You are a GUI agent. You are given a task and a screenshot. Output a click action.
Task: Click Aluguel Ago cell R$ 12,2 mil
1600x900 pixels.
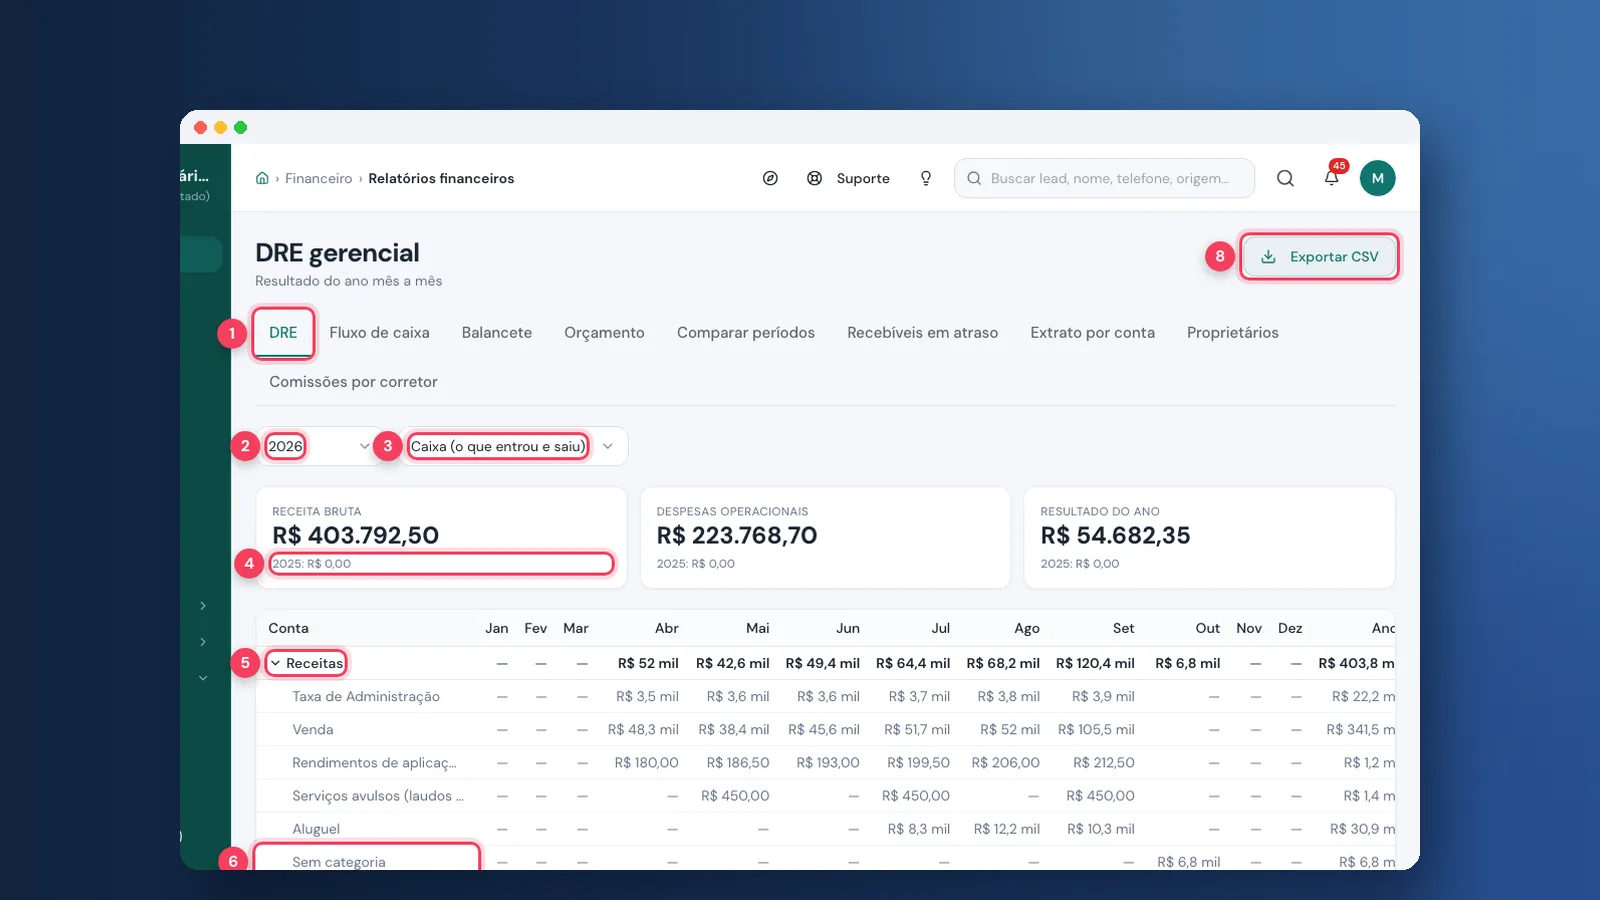tap(1006, 828)
